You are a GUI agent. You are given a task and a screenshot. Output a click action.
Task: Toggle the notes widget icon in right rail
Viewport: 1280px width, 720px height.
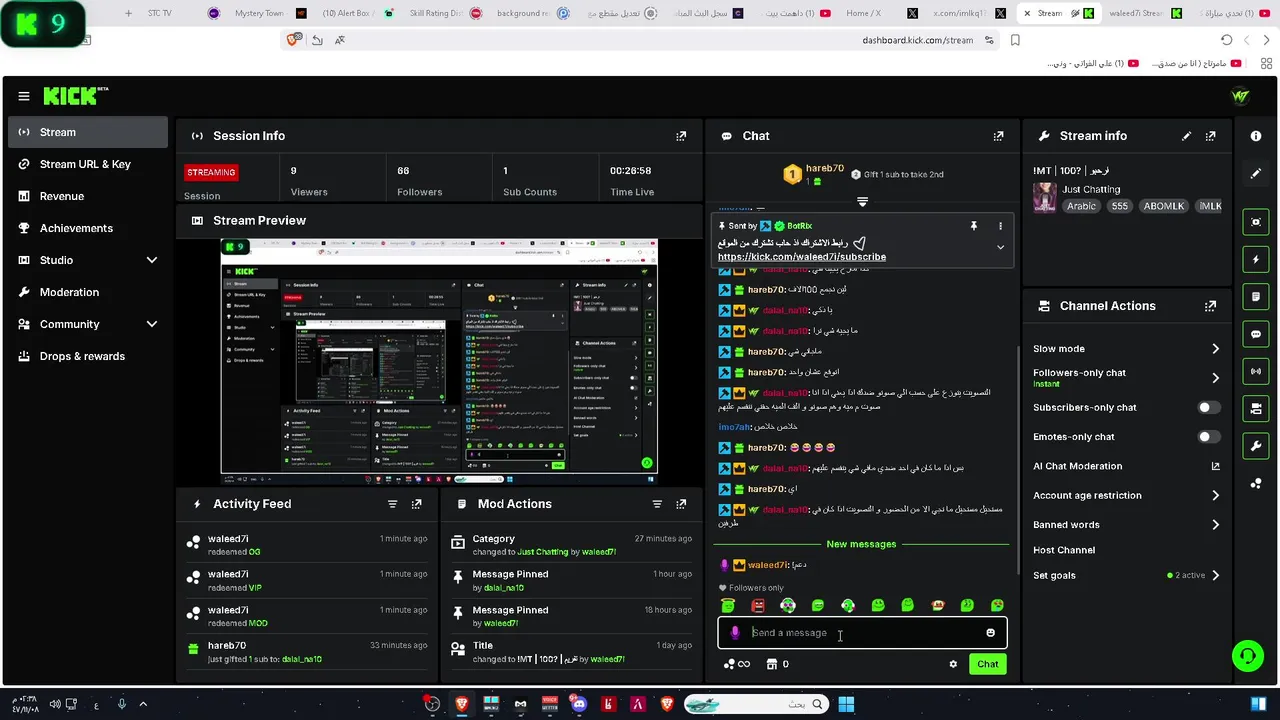[x=1256, y=297]
